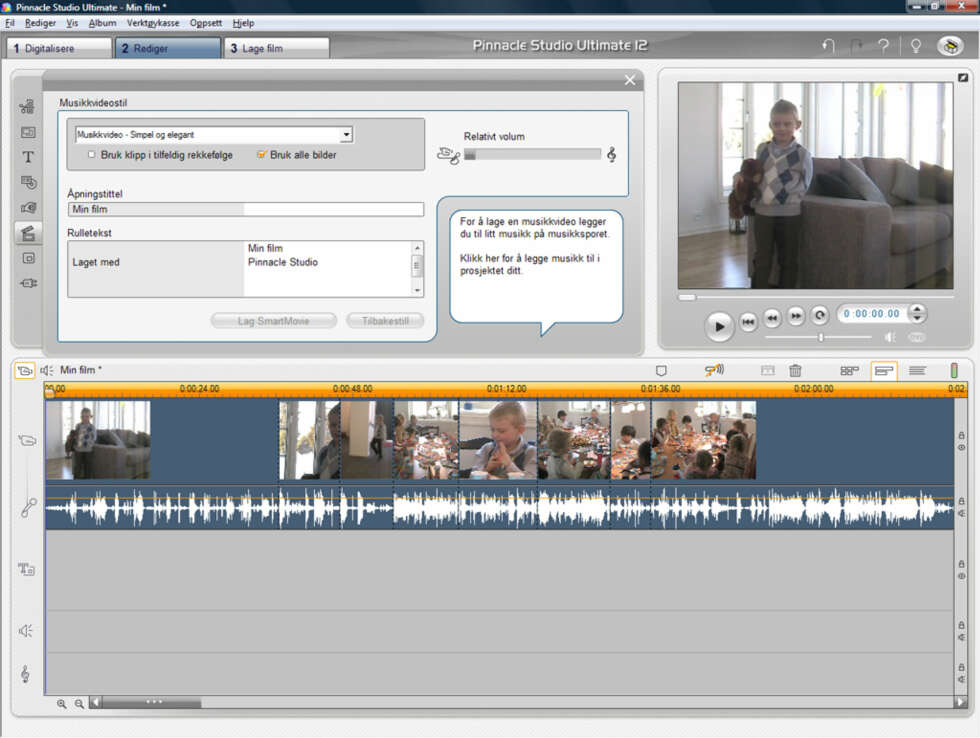Click the 'Tilbakestill' button

click(x=385, y=321)
